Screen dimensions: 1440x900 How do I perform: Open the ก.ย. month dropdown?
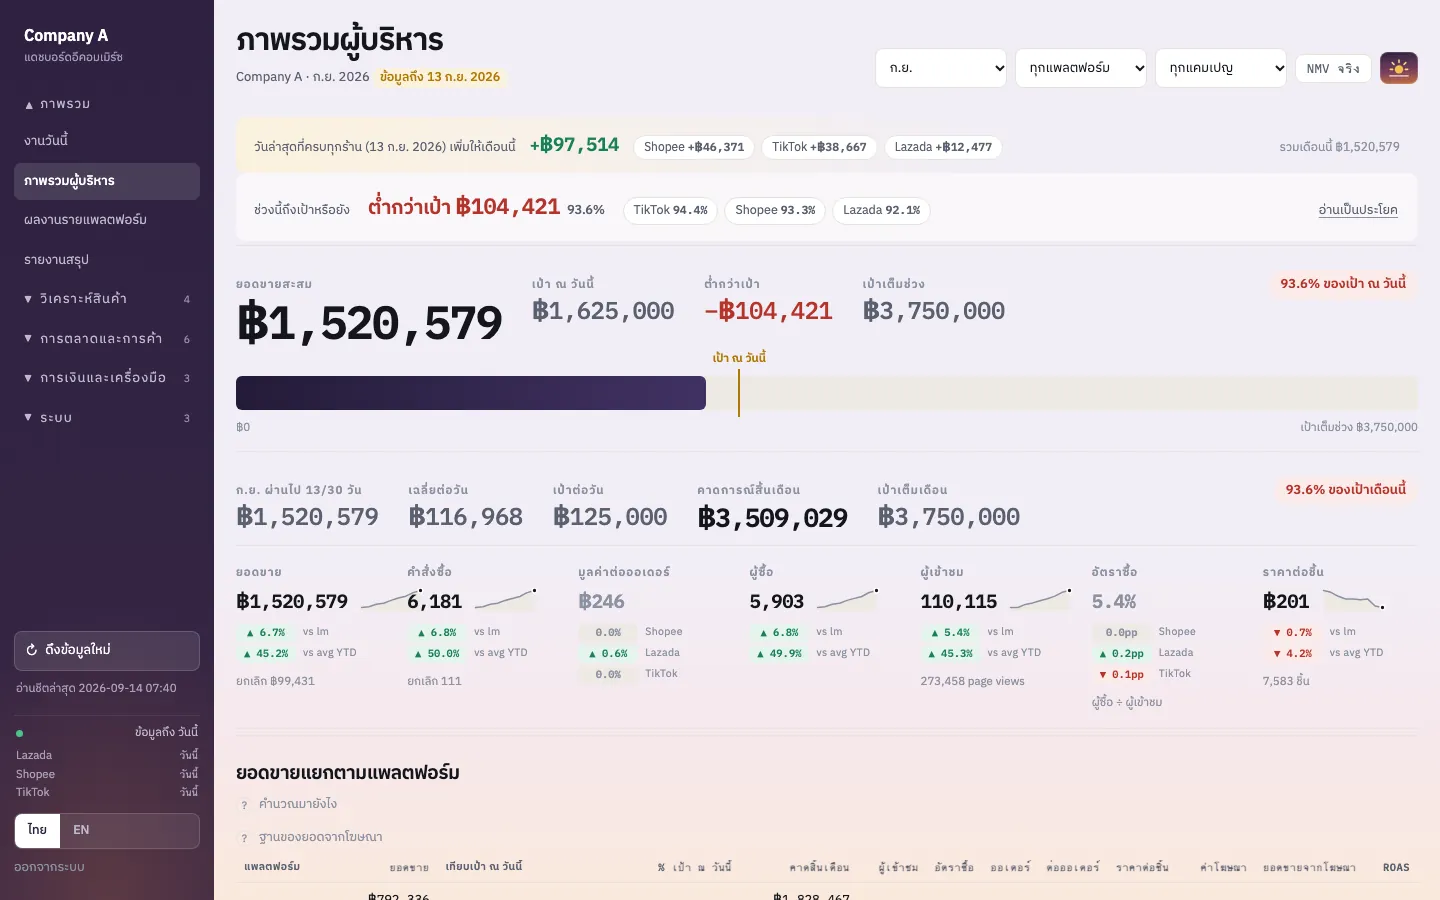click(941, 68)
